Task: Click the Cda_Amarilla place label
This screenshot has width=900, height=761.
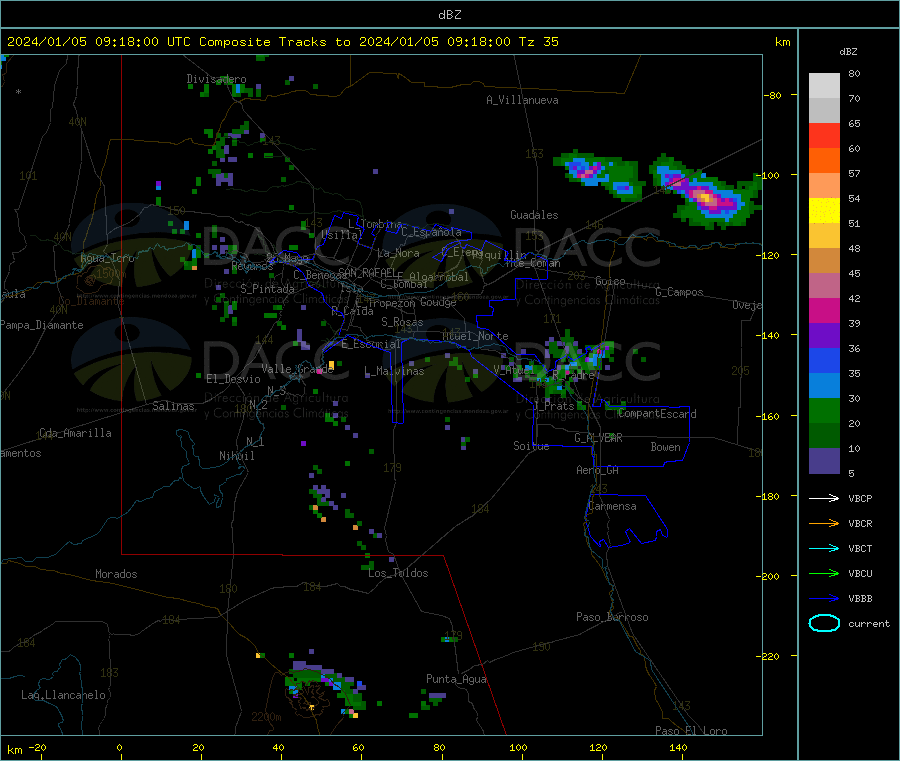Action: click(x=75, y=433)
